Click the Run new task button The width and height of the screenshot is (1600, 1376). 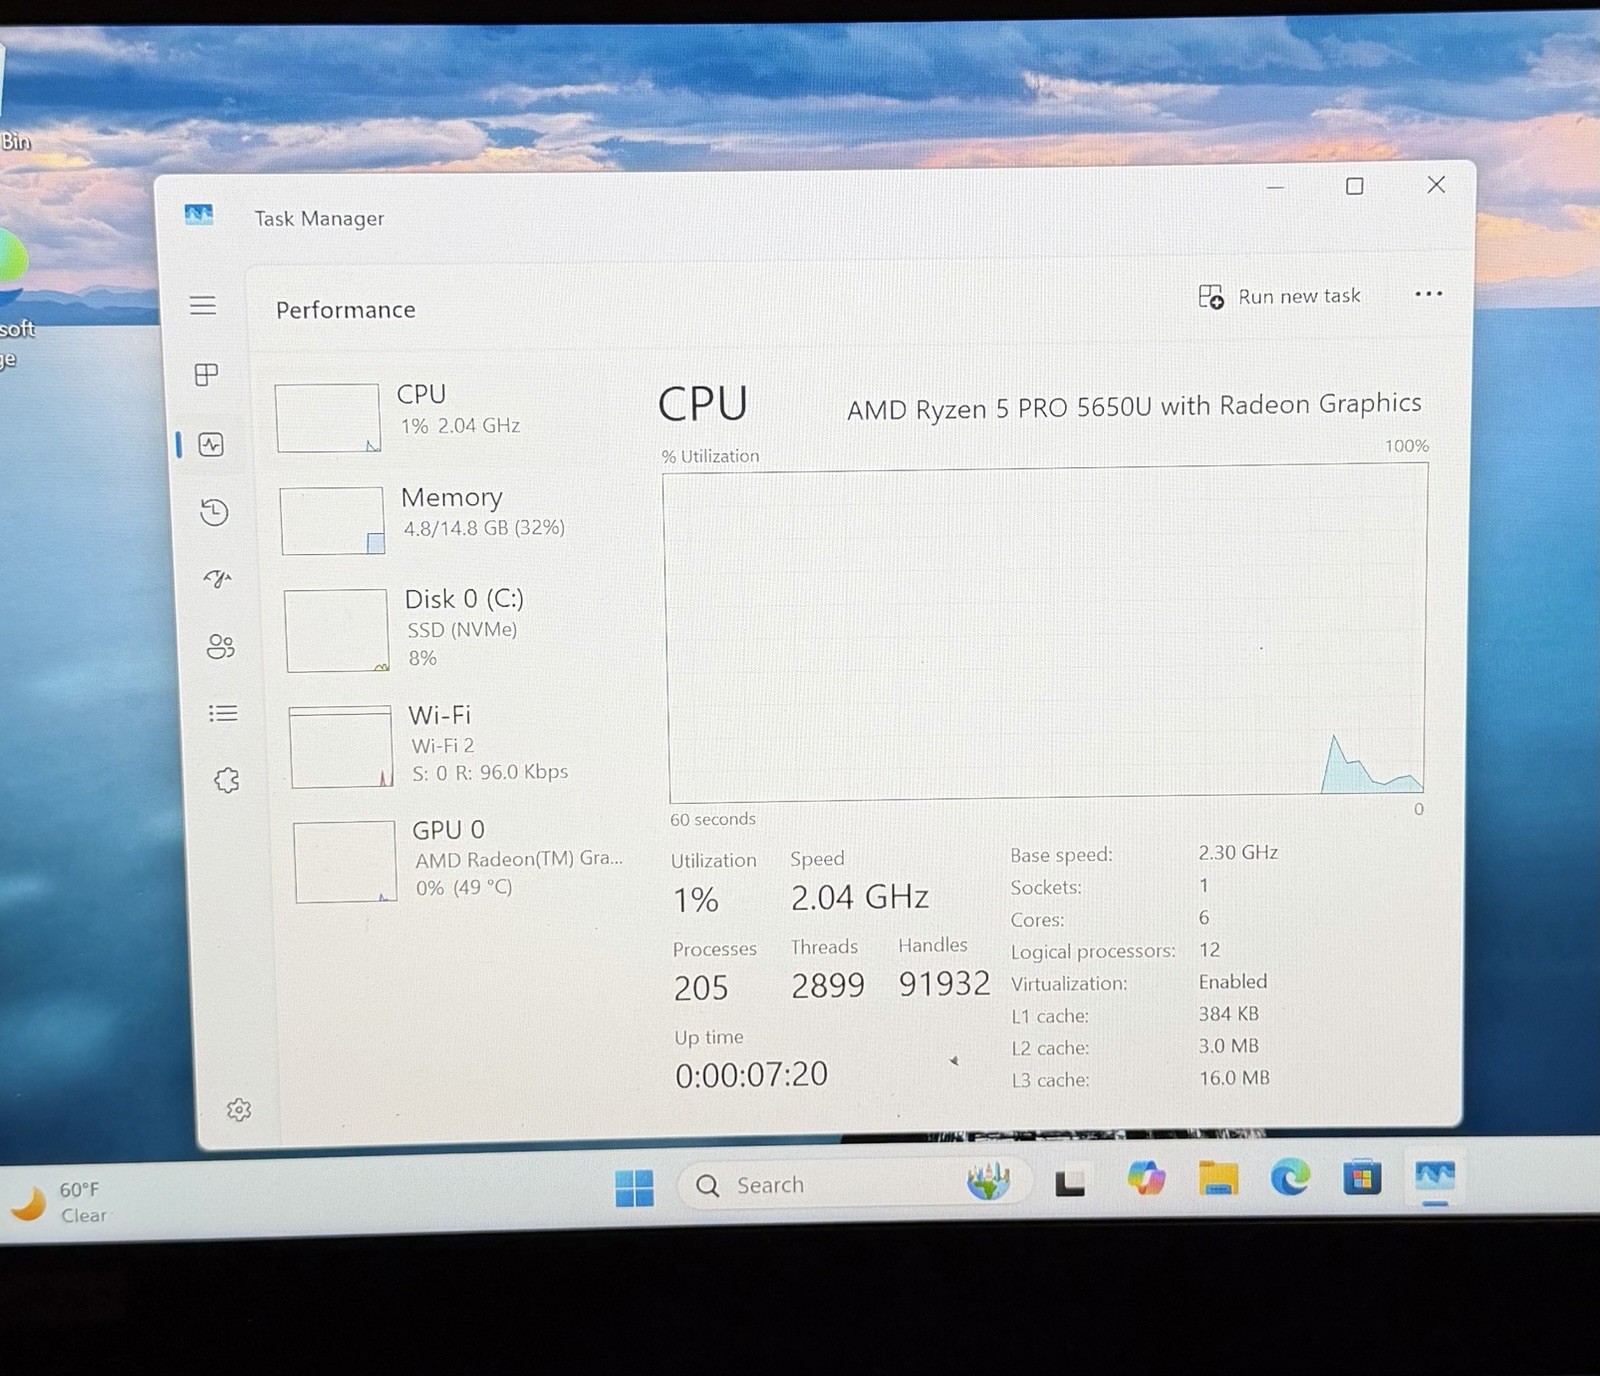[1280, 296]
